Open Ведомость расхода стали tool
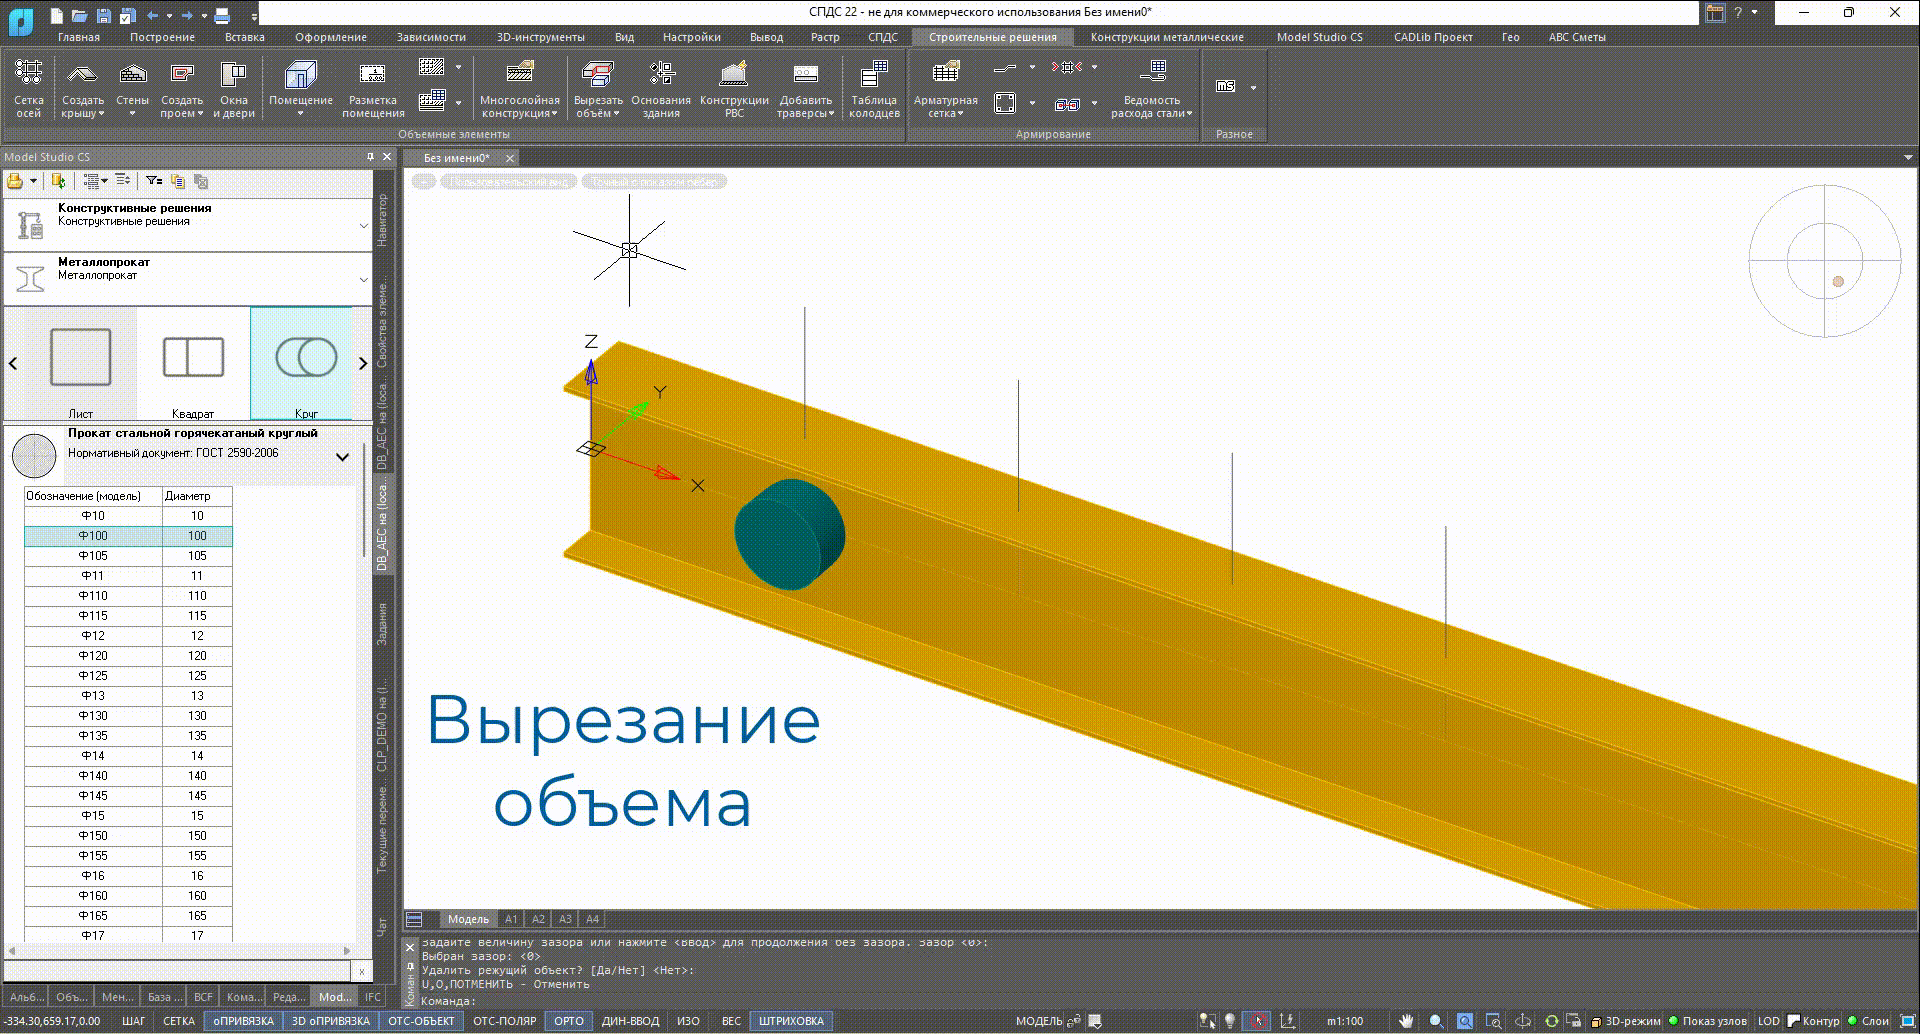The width and height of the screenshot is (1920, 1034). point(1152,88)
